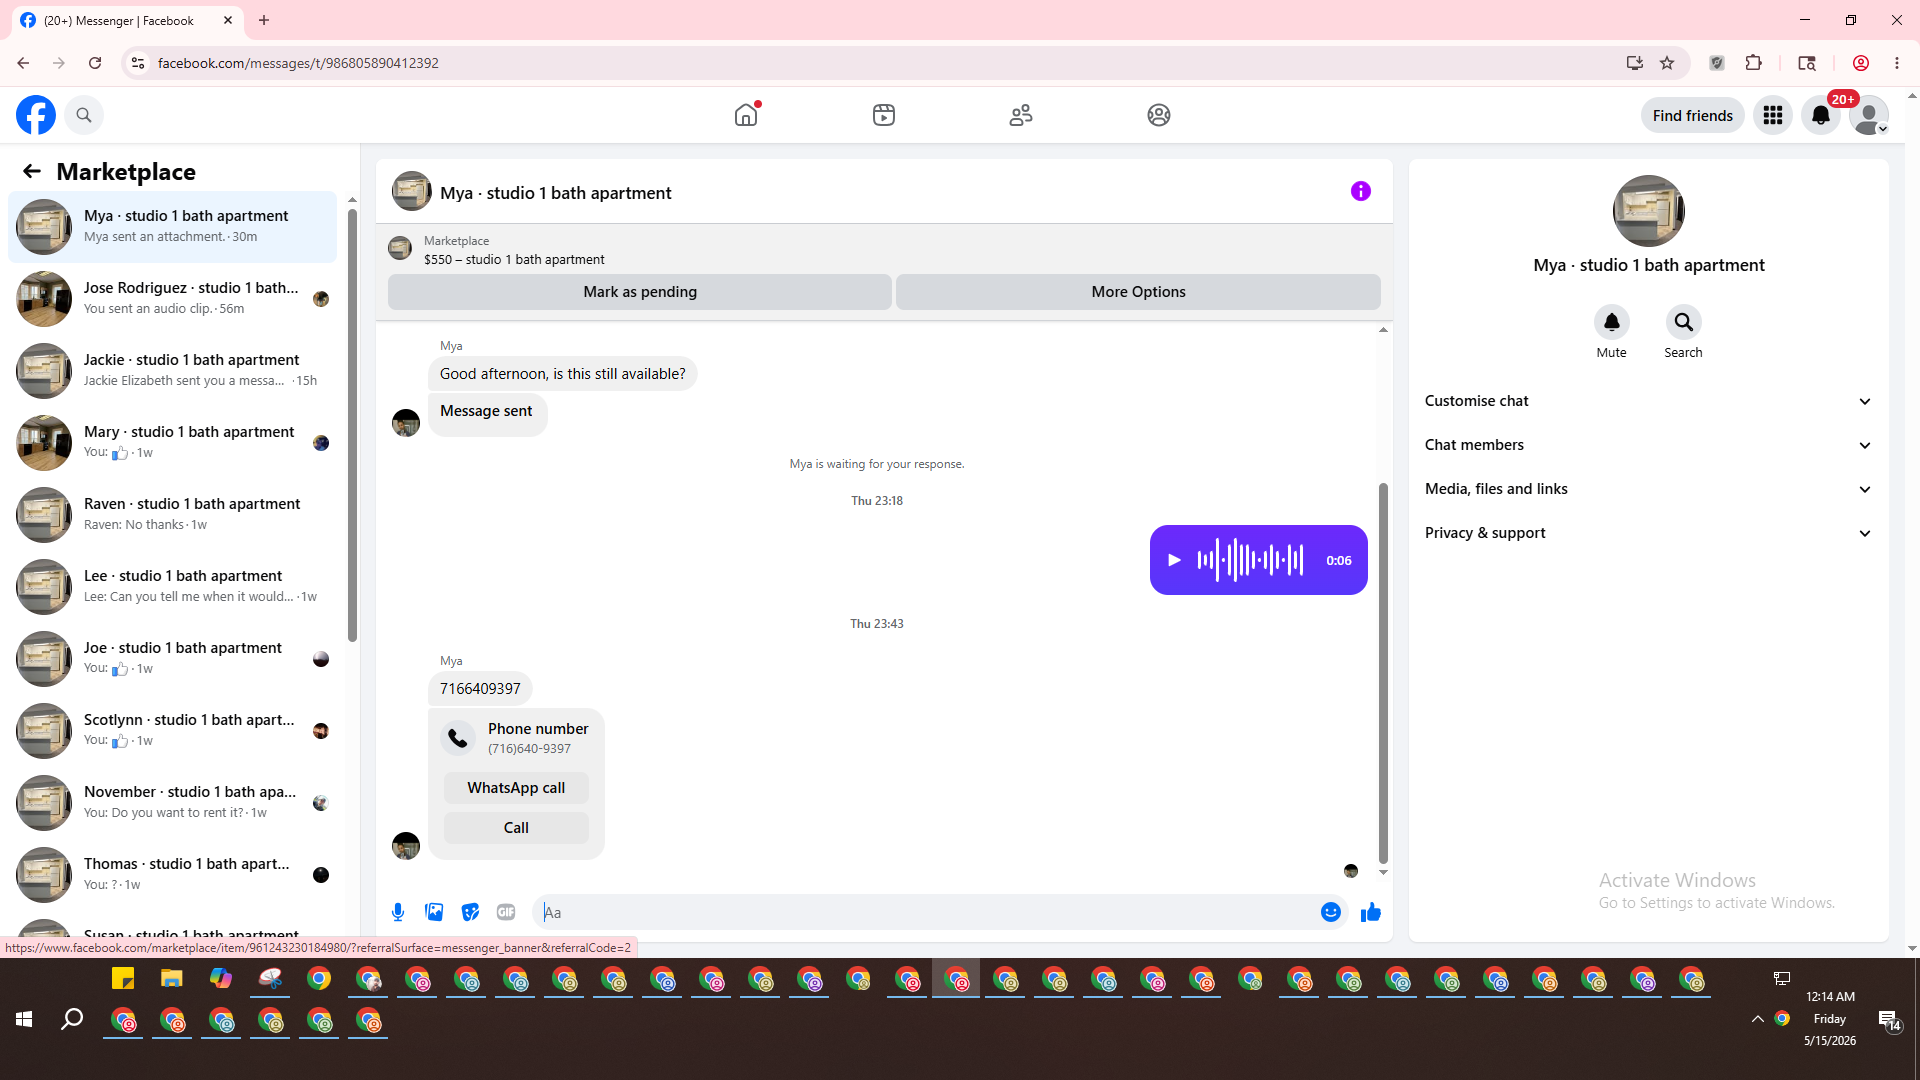Open the Jose Rodriguez conversation
Screen dimensions: 1920x1080
coord(173,299)
